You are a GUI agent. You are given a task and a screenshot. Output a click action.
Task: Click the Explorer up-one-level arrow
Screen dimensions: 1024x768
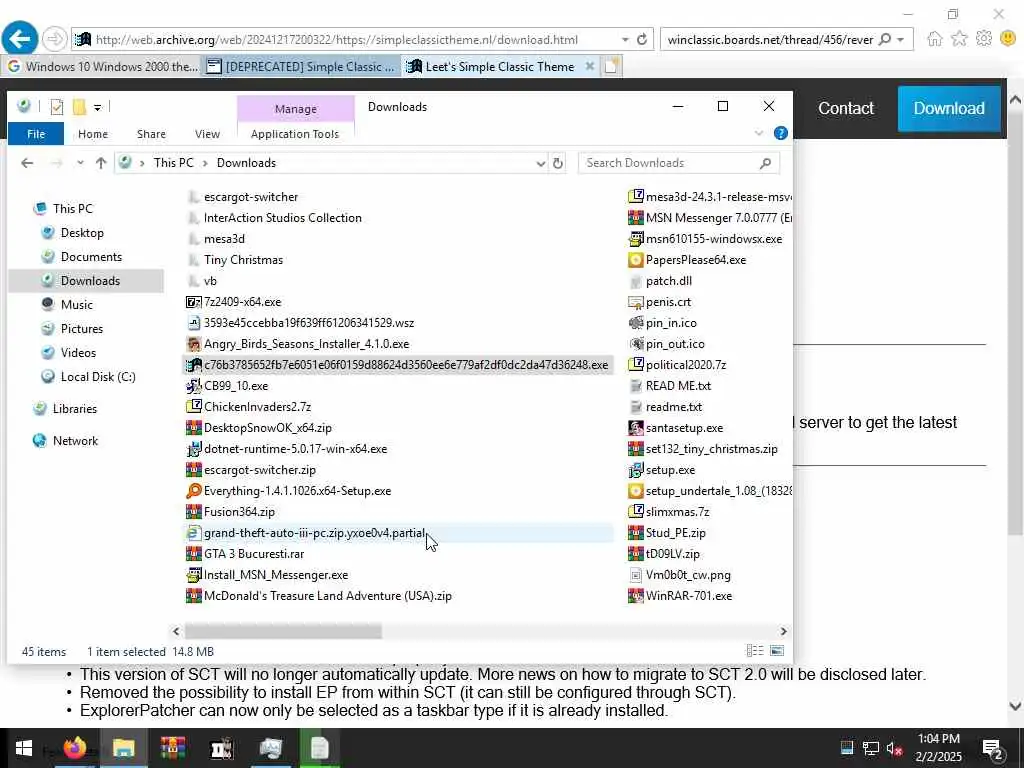(101, 163)
